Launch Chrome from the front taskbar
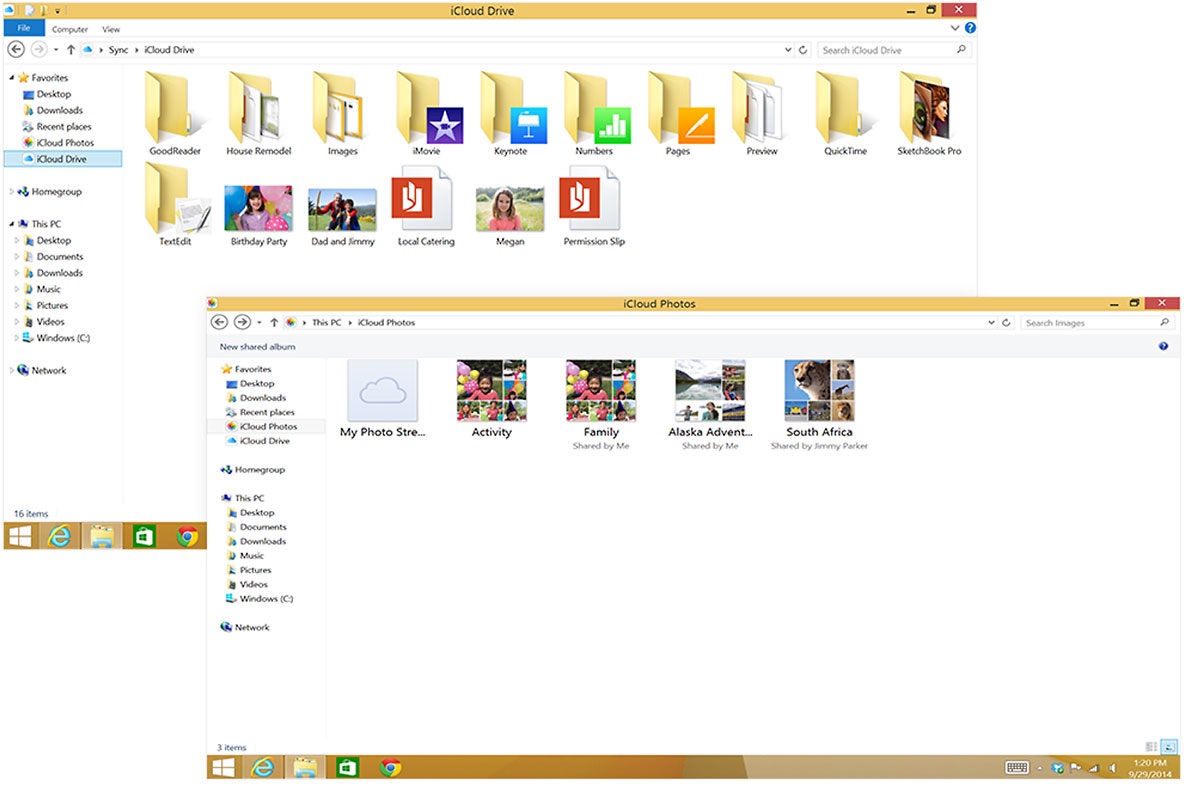The height and width of the screenshot is (788, 1184). pos(391,767)
